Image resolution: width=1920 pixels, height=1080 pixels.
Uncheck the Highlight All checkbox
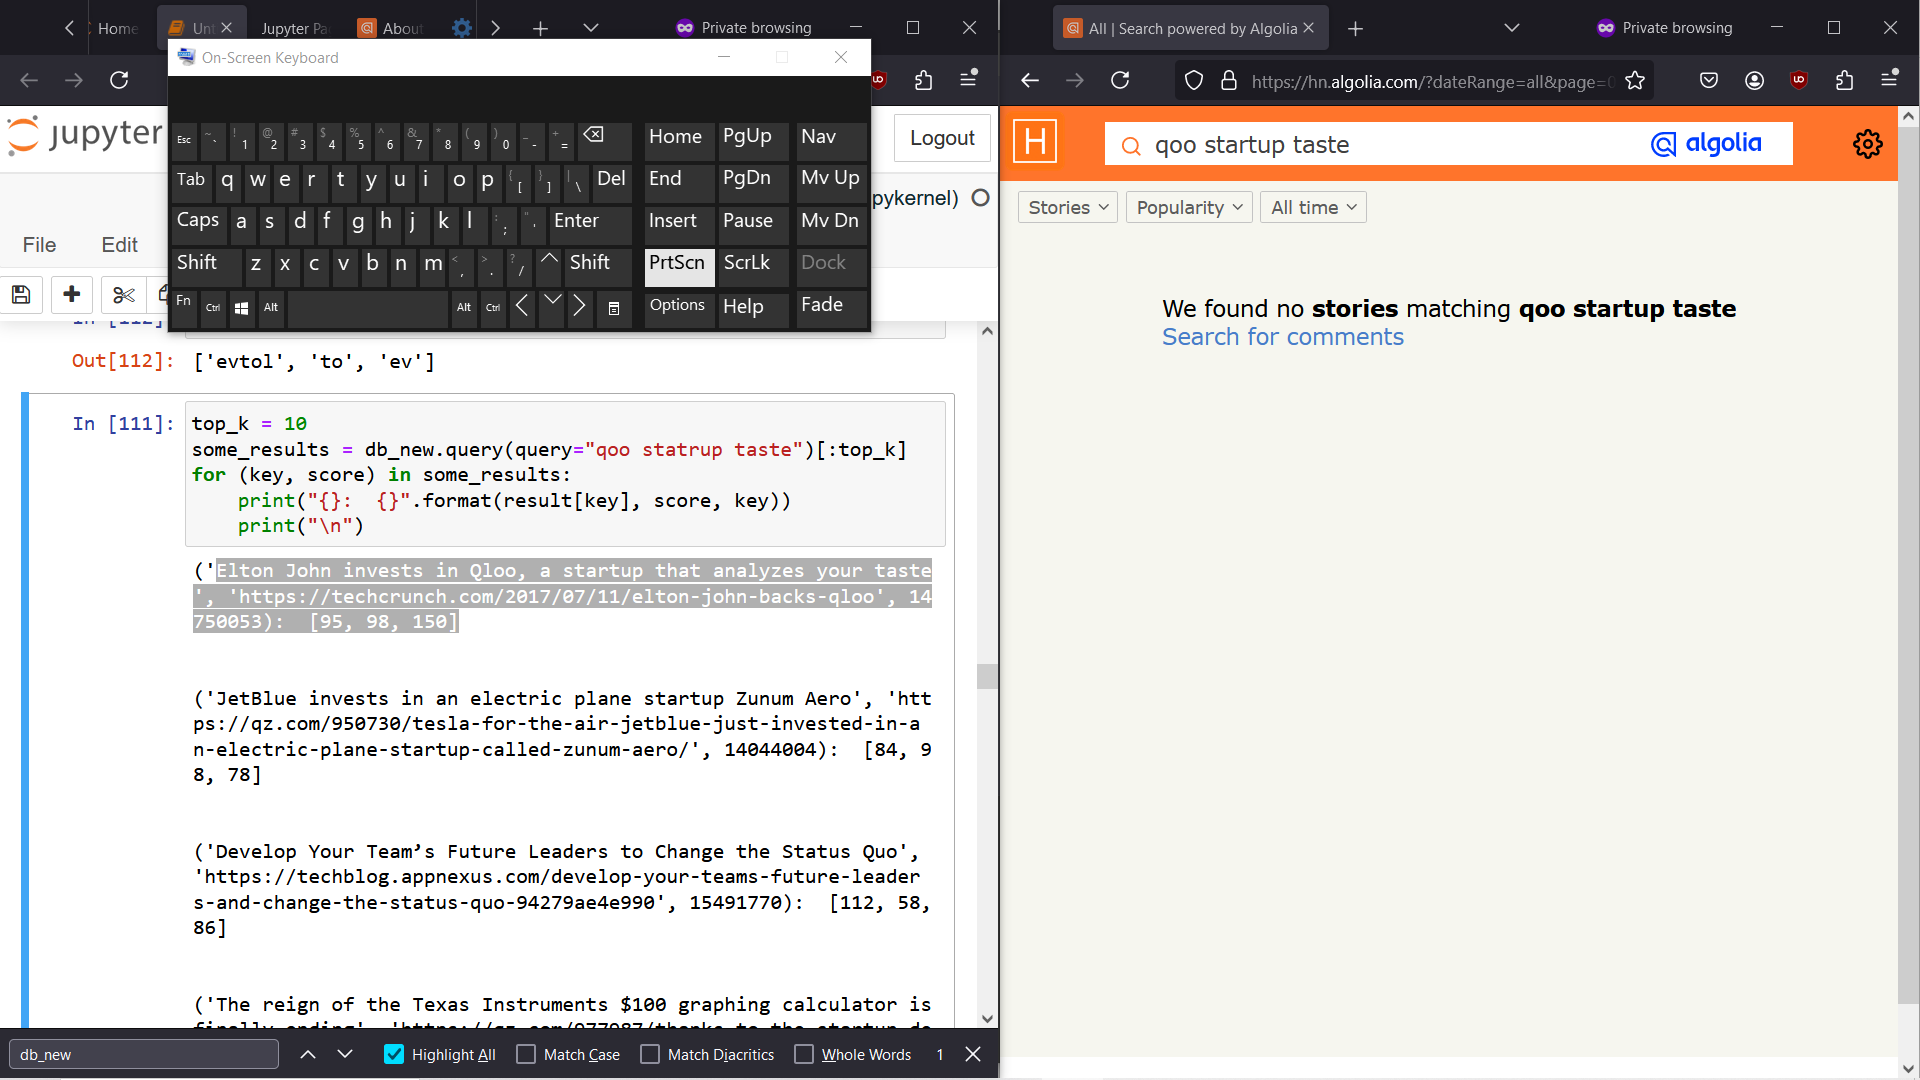coord(394,1054)
